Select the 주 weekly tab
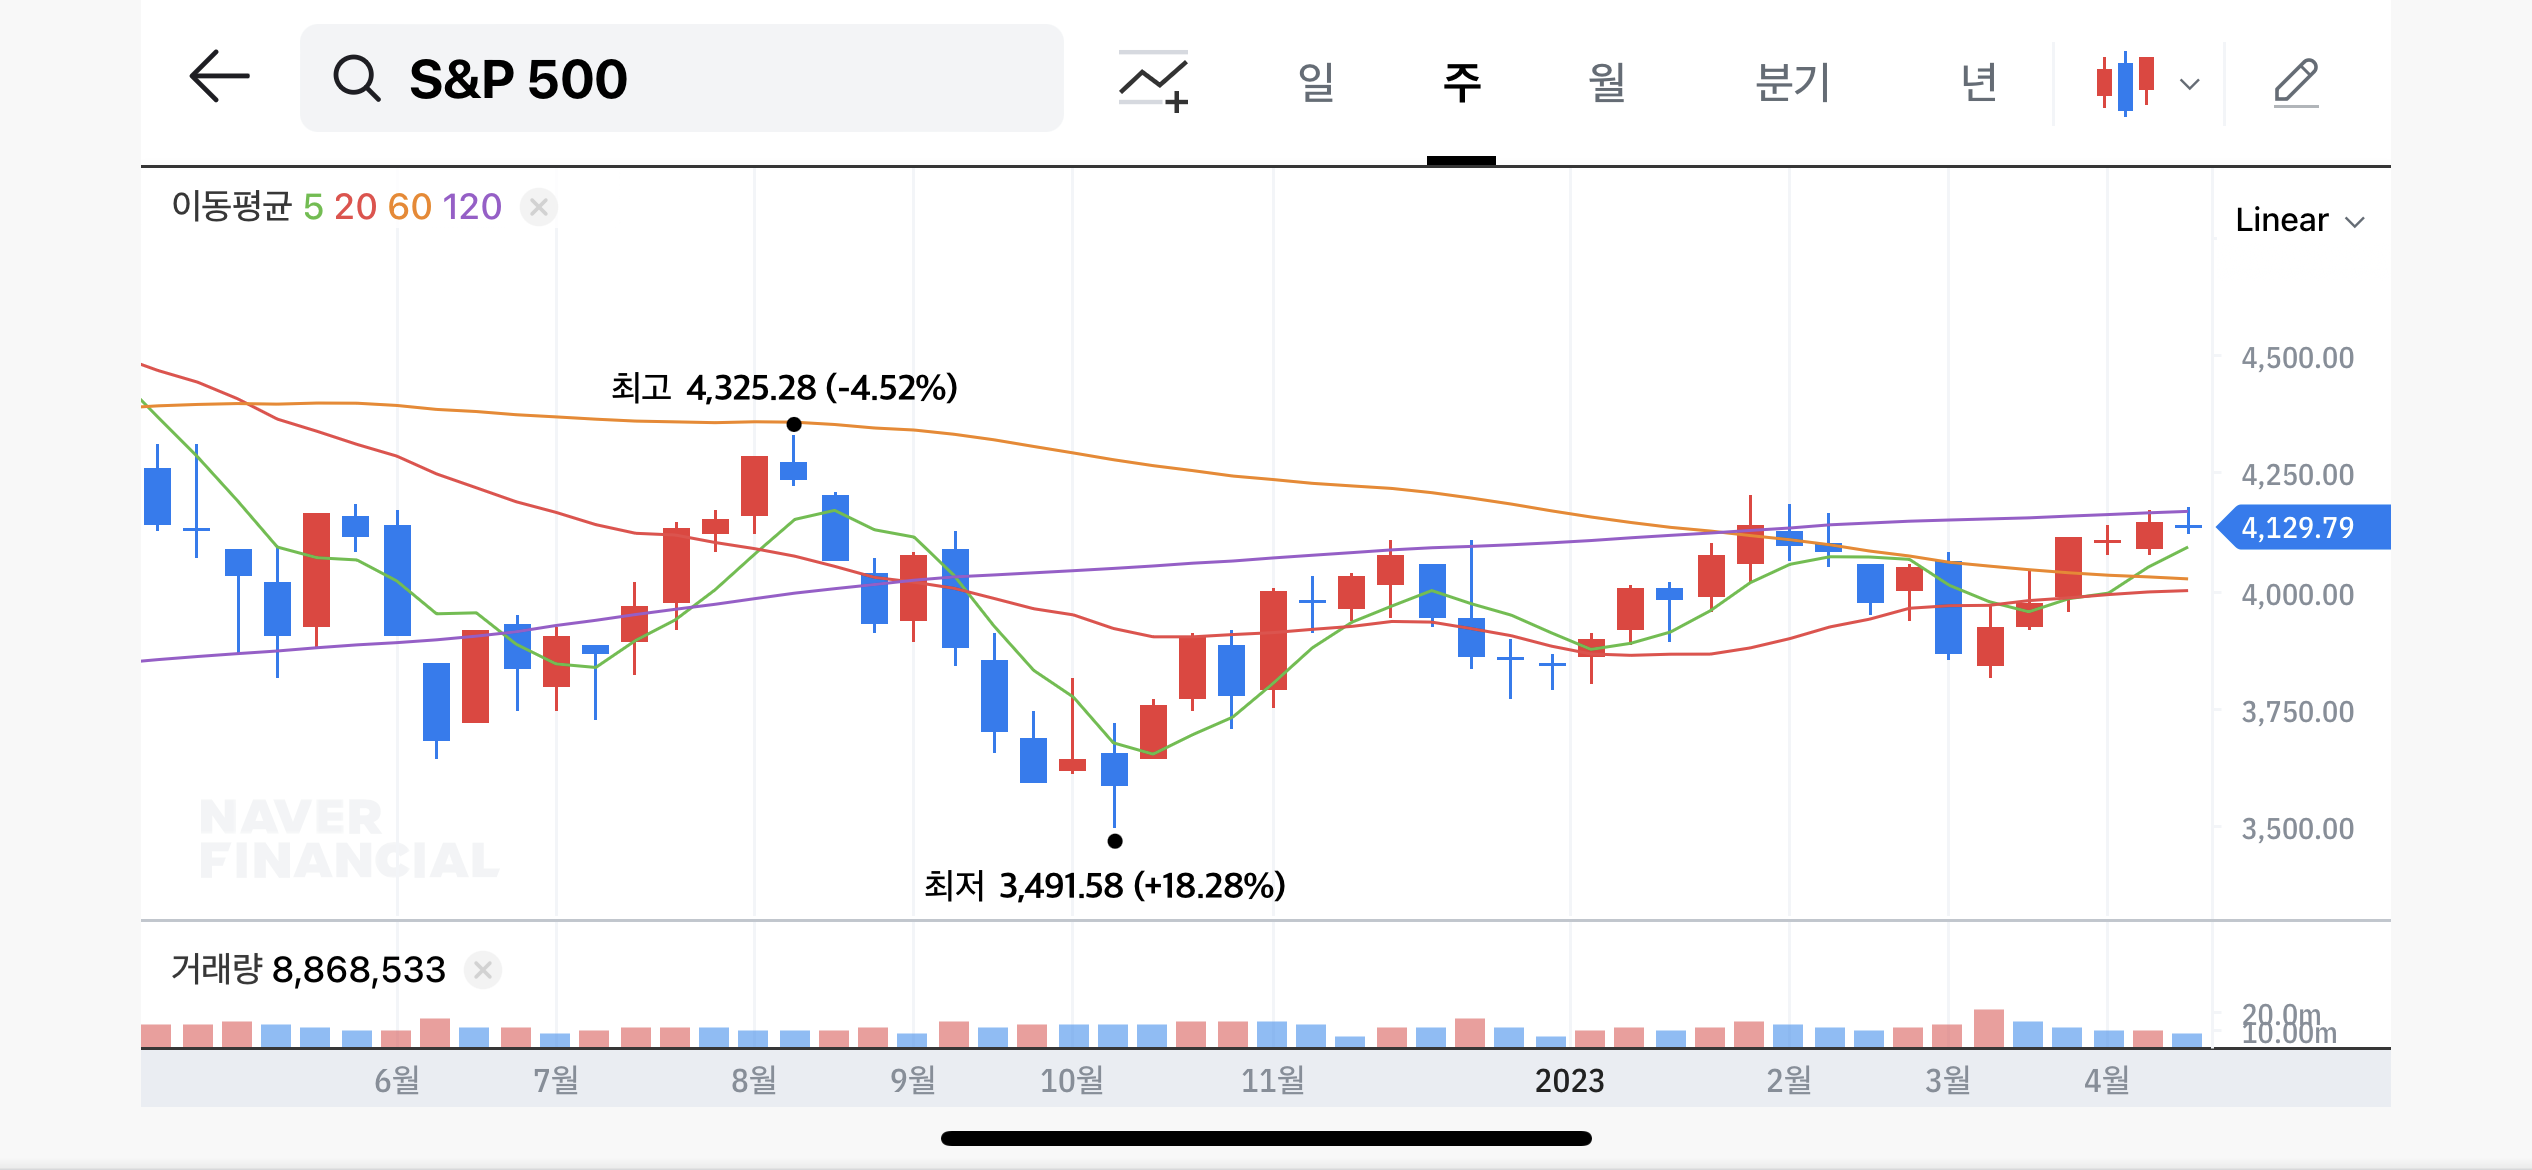 [x=1461, y=82]
